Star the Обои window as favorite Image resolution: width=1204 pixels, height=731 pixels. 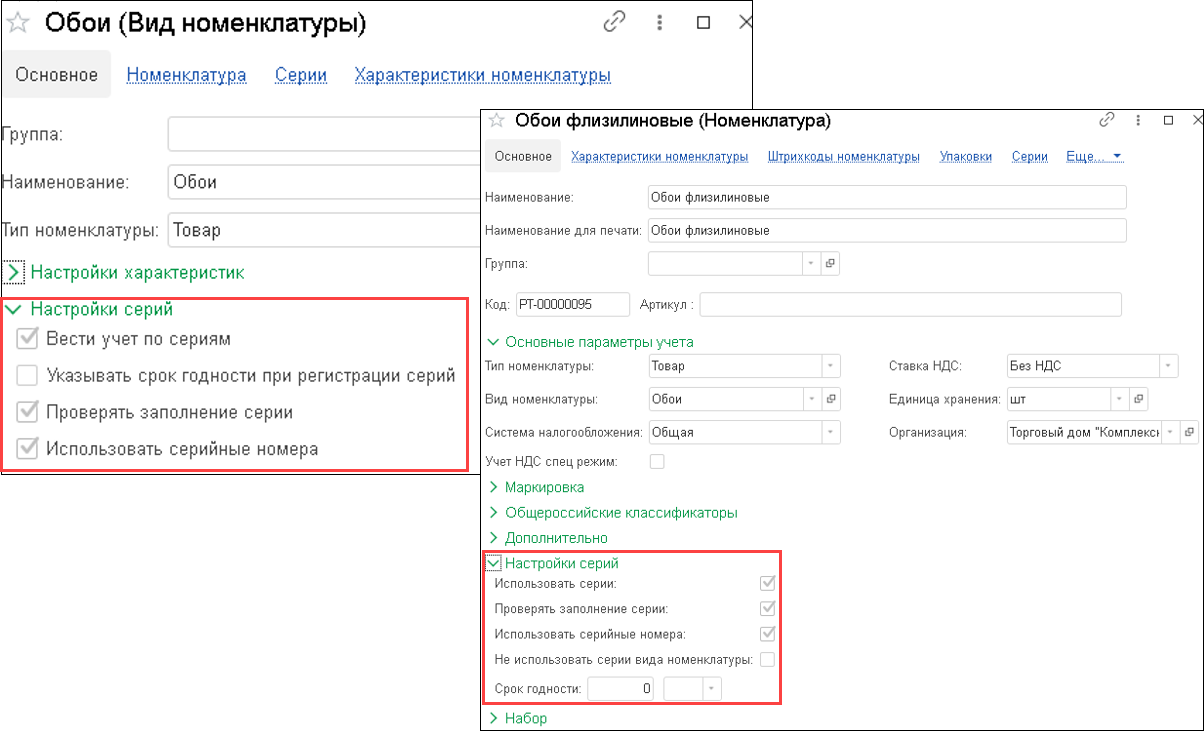coord(19,22)
